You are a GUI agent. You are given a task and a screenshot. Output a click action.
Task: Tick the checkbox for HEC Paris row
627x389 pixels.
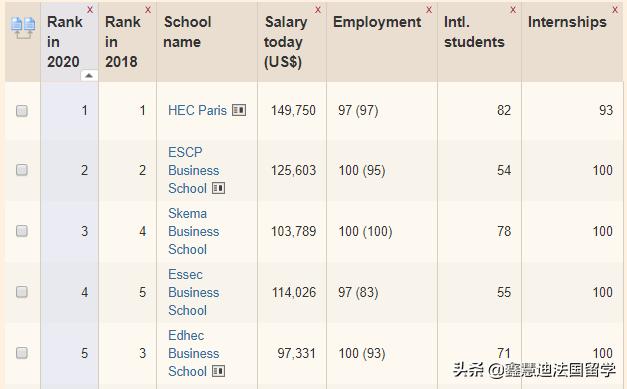pos(22,111)
